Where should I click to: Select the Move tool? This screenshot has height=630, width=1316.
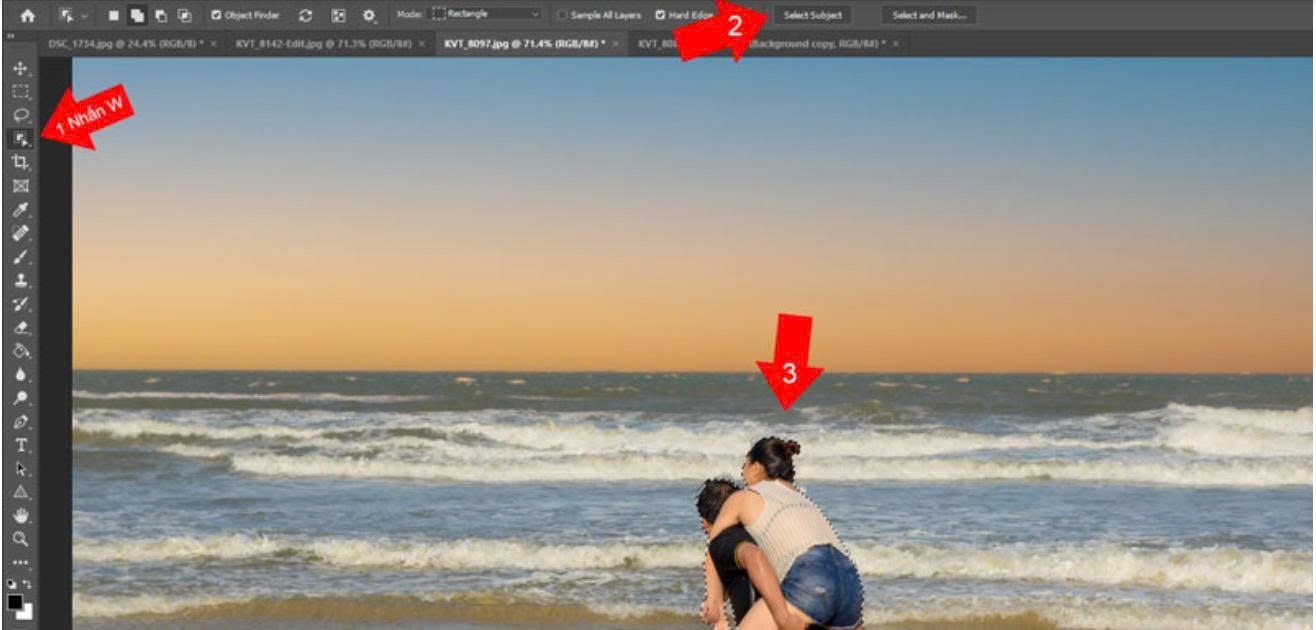(20, 68)
